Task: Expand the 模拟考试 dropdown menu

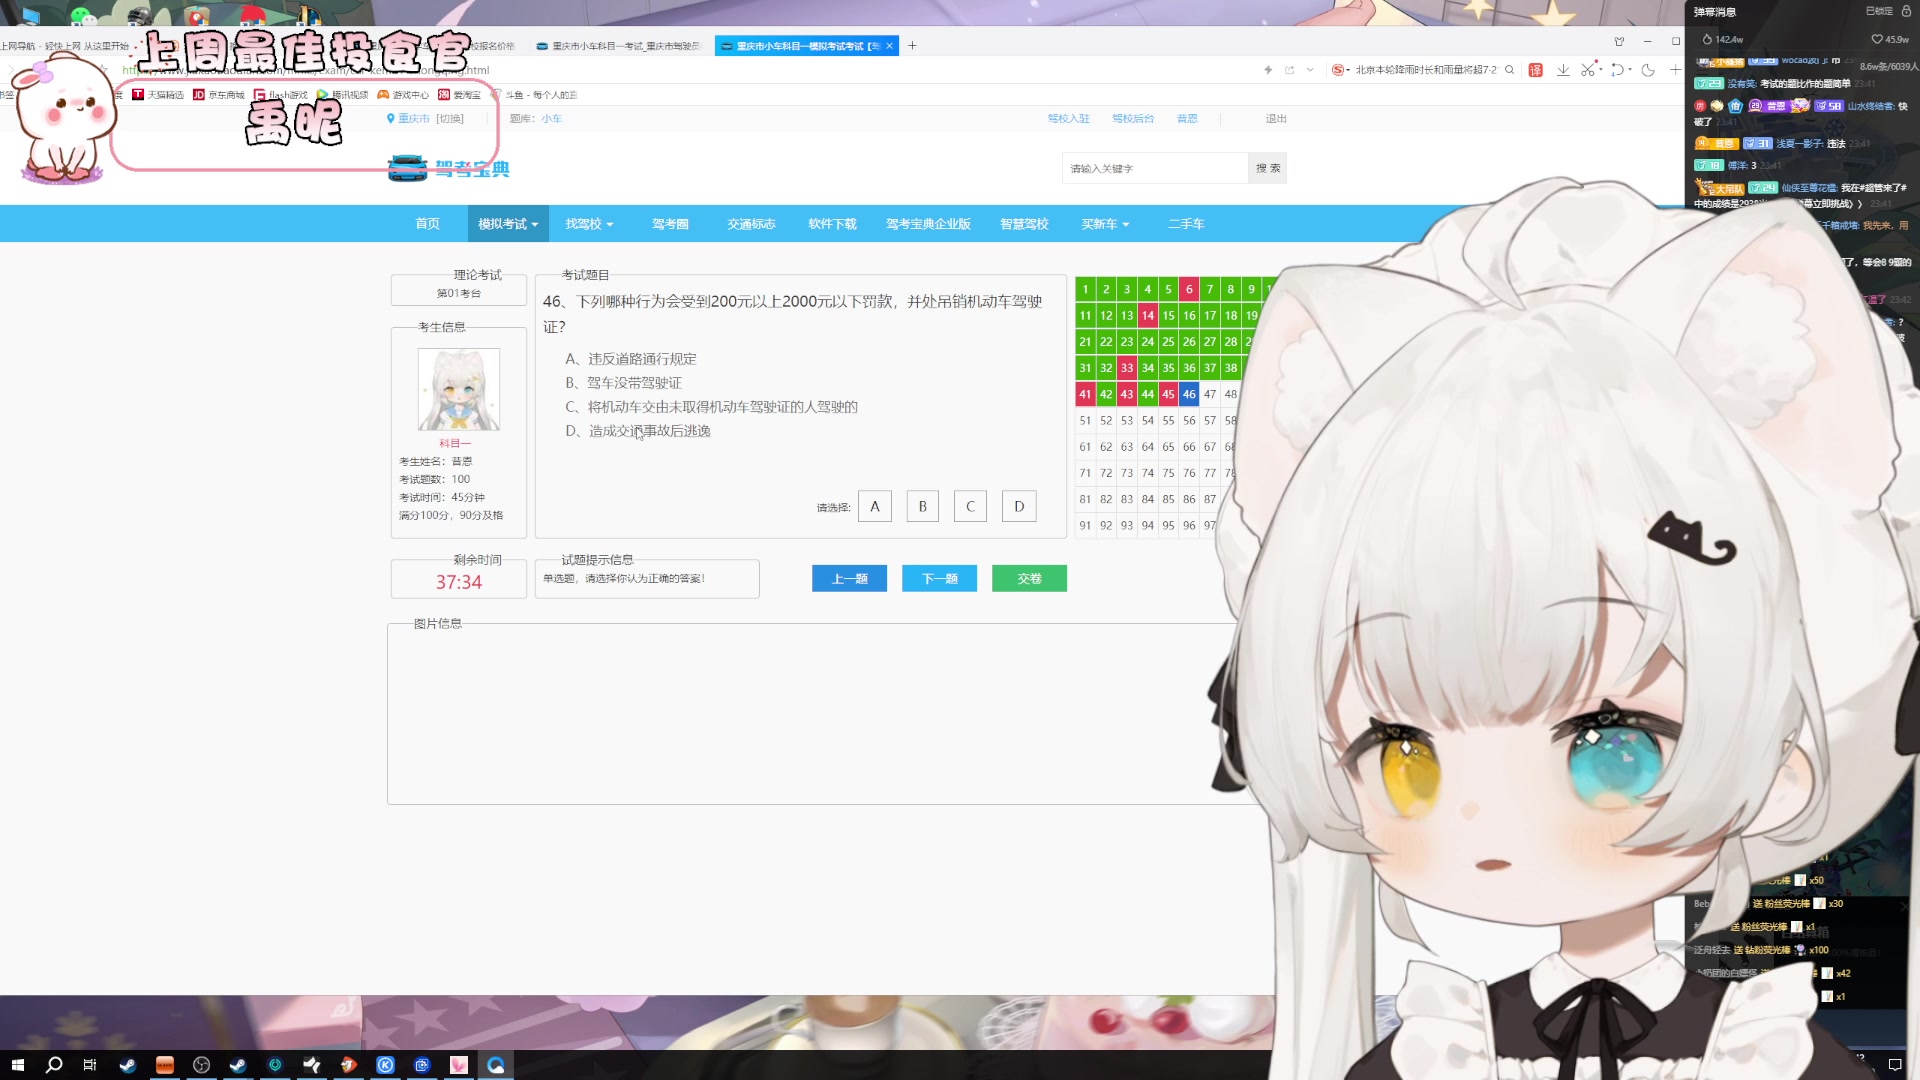Action: coord(507,224)
